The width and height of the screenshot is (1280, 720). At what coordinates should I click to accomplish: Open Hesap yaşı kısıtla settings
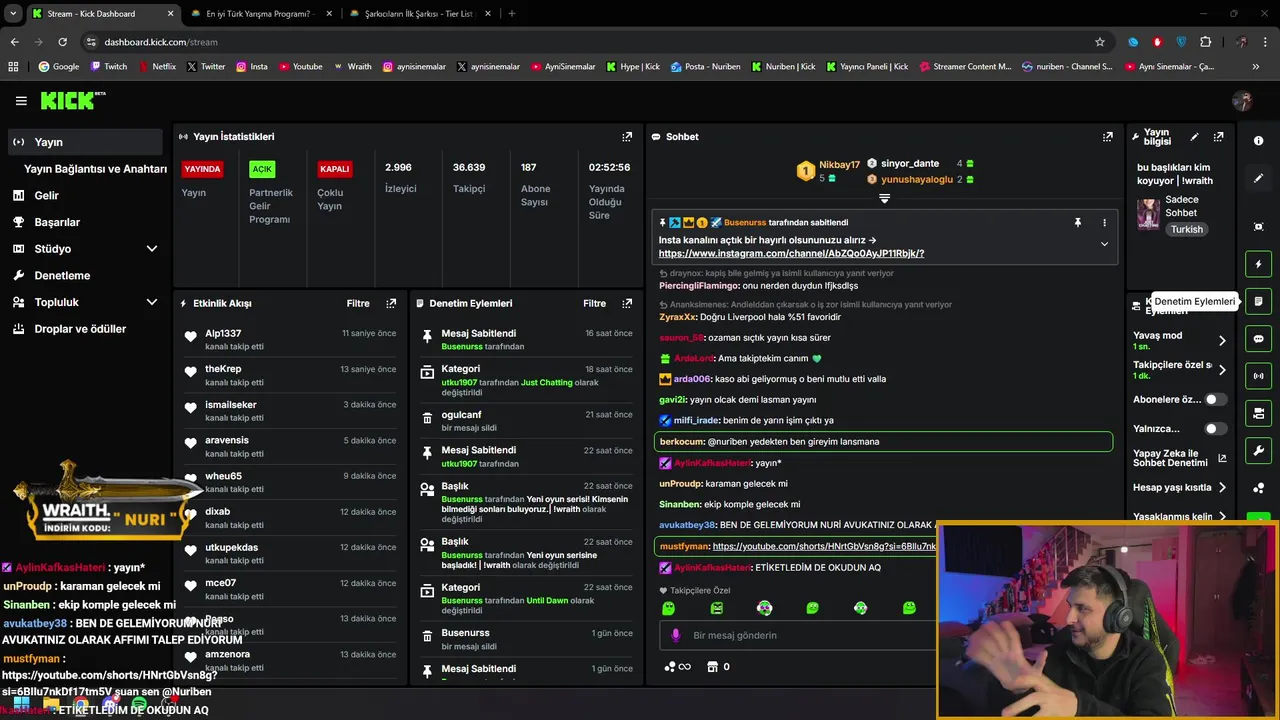(x=1221, y=488)
